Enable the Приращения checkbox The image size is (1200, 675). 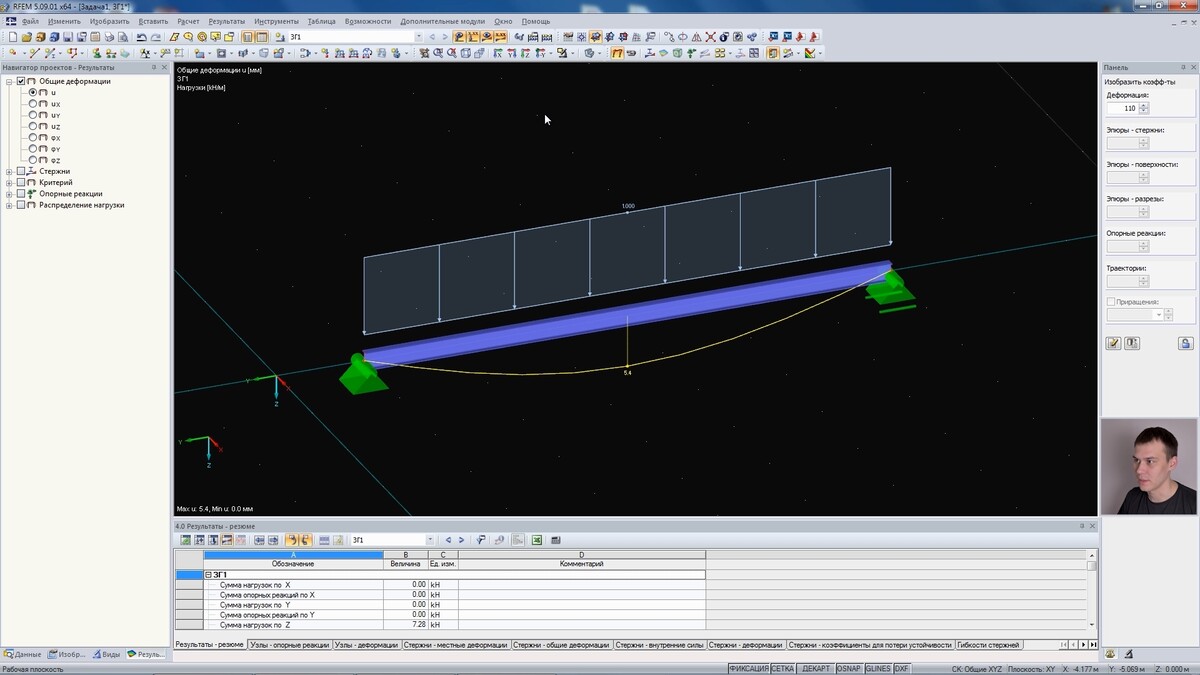click(1110, 301)
